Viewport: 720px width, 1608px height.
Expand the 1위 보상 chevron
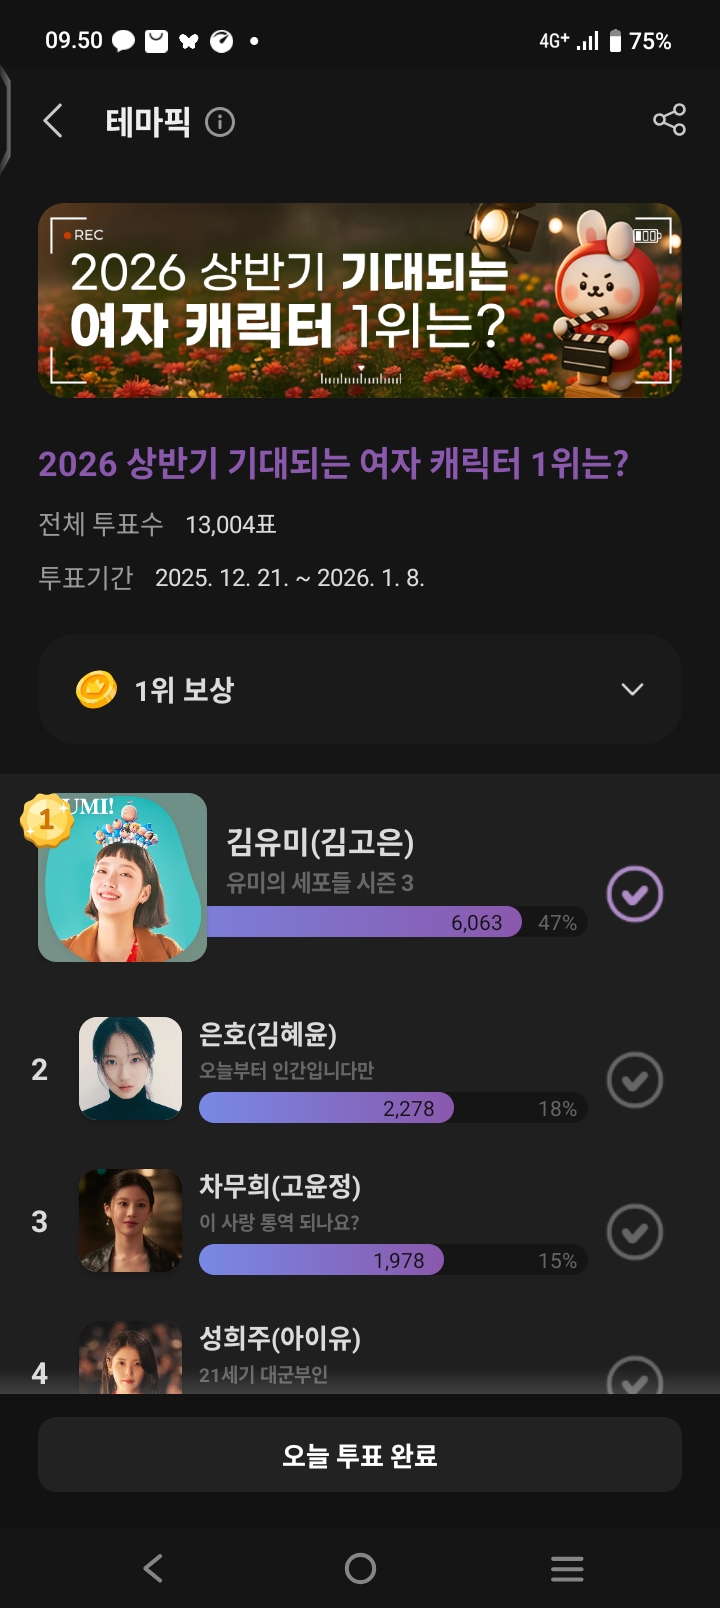click(x=632, y=690)
